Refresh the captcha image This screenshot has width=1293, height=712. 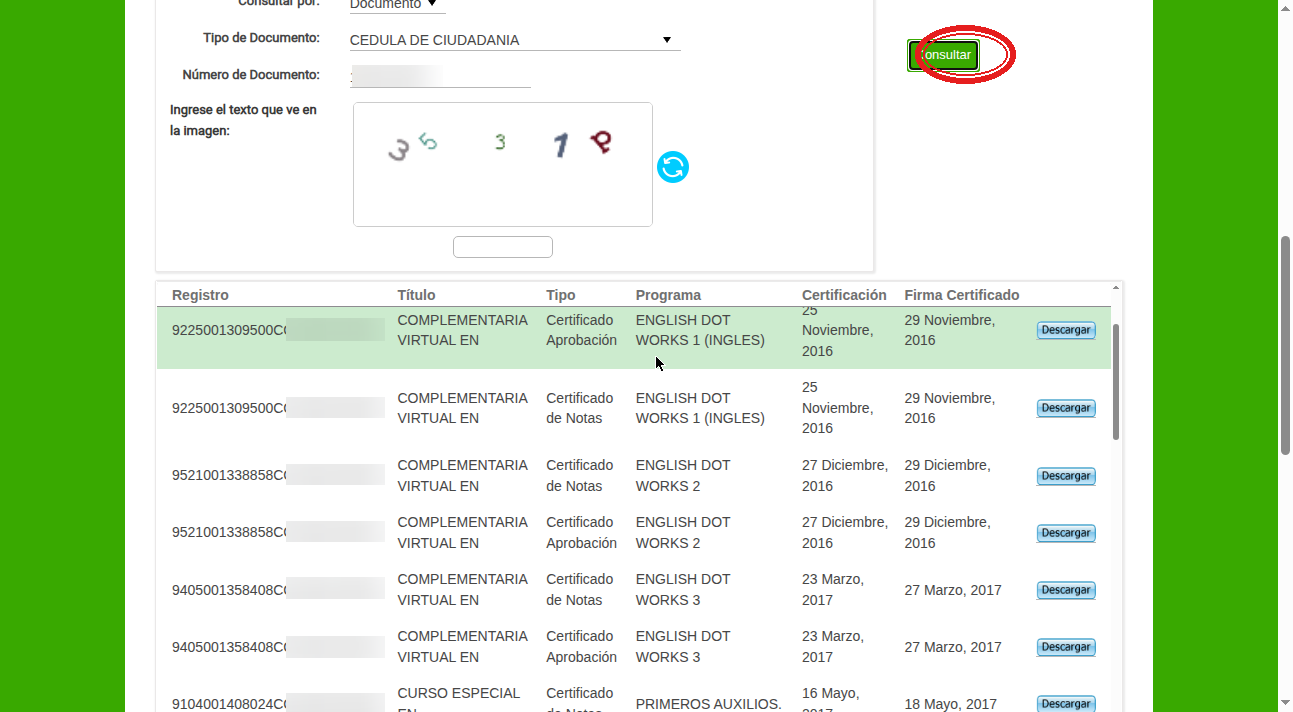tap(673, 167)
